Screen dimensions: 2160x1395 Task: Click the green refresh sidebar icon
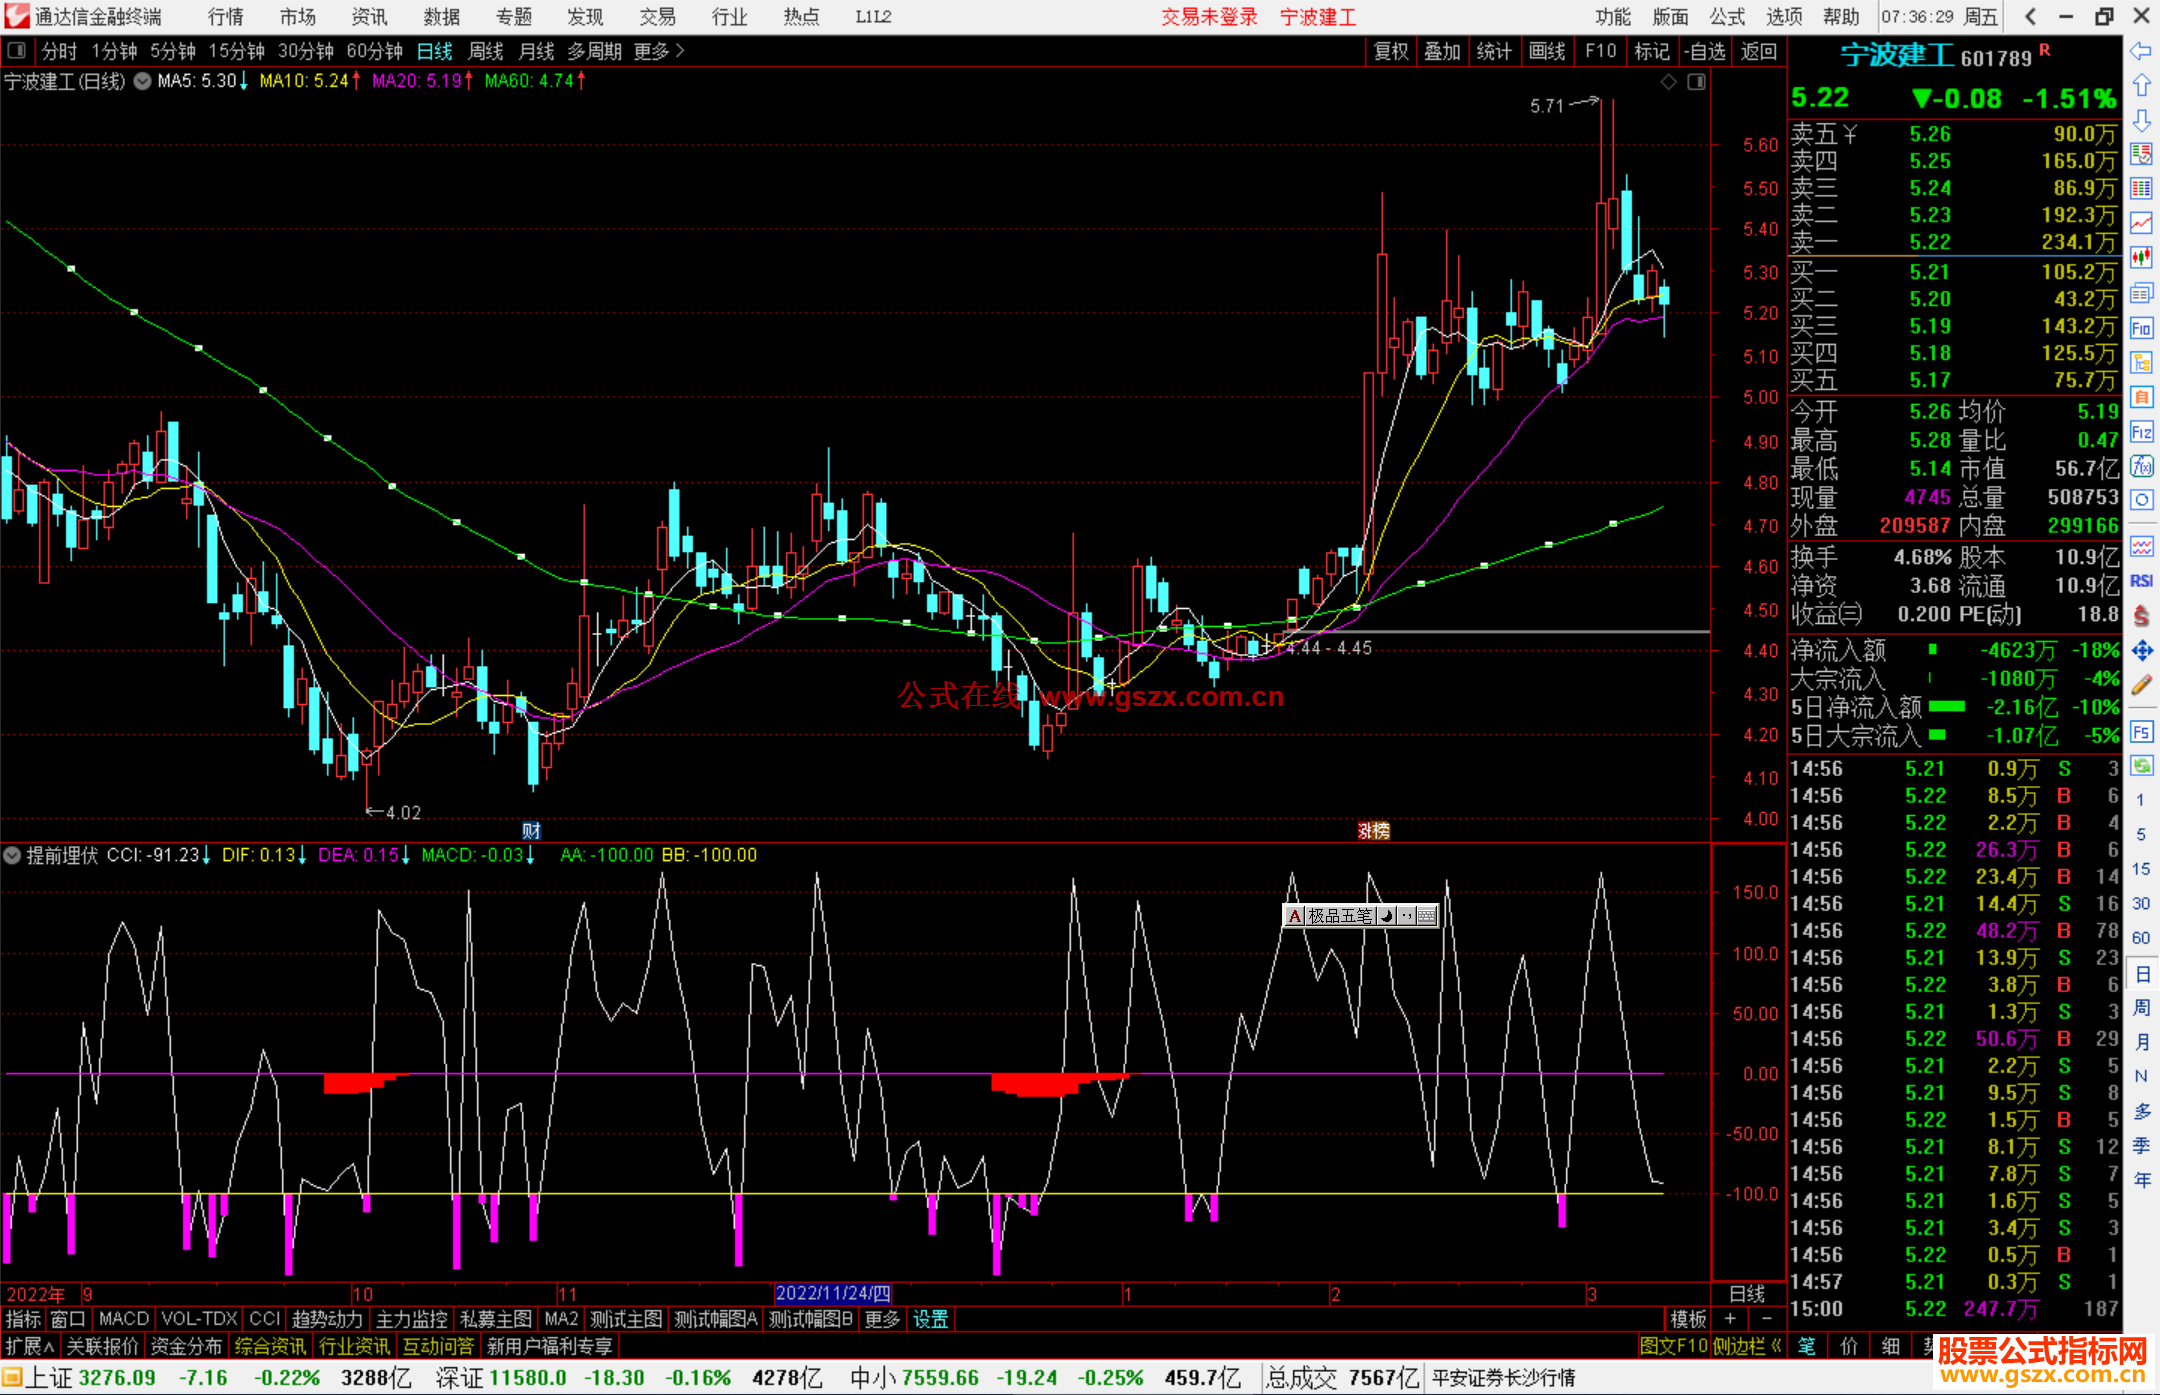click(2141, 766)
